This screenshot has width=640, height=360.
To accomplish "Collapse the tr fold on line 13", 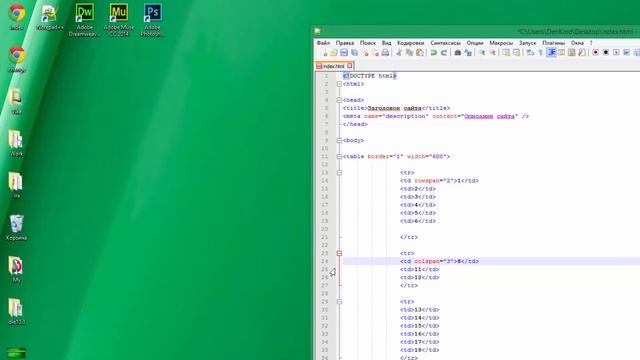I will (339, 173).
